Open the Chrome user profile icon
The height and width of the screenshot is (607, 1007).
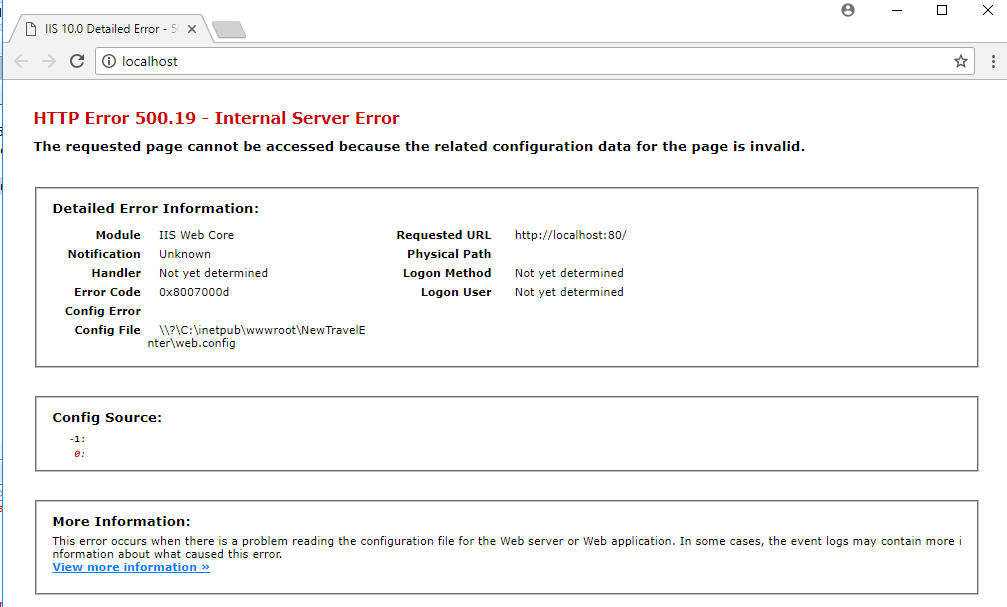pyautogui.click(x=848, y=10)
